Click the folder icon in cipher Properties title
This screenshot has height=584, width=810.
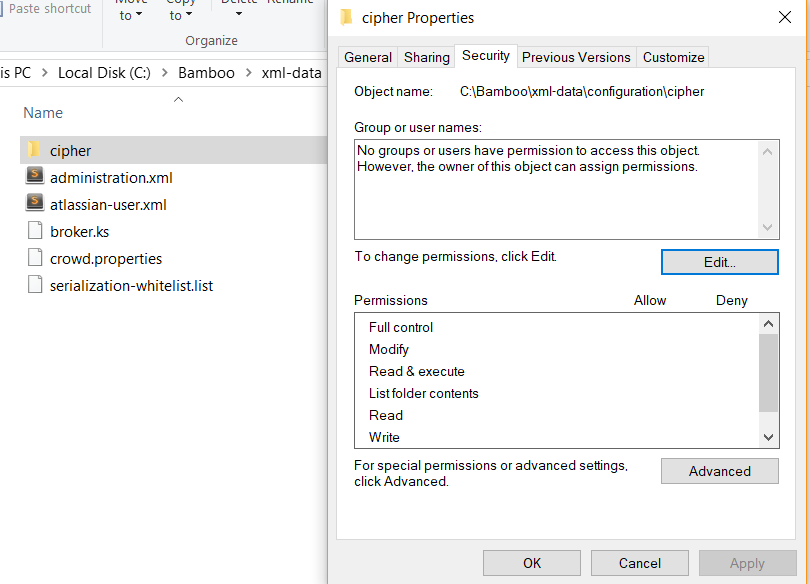point(347,18)
